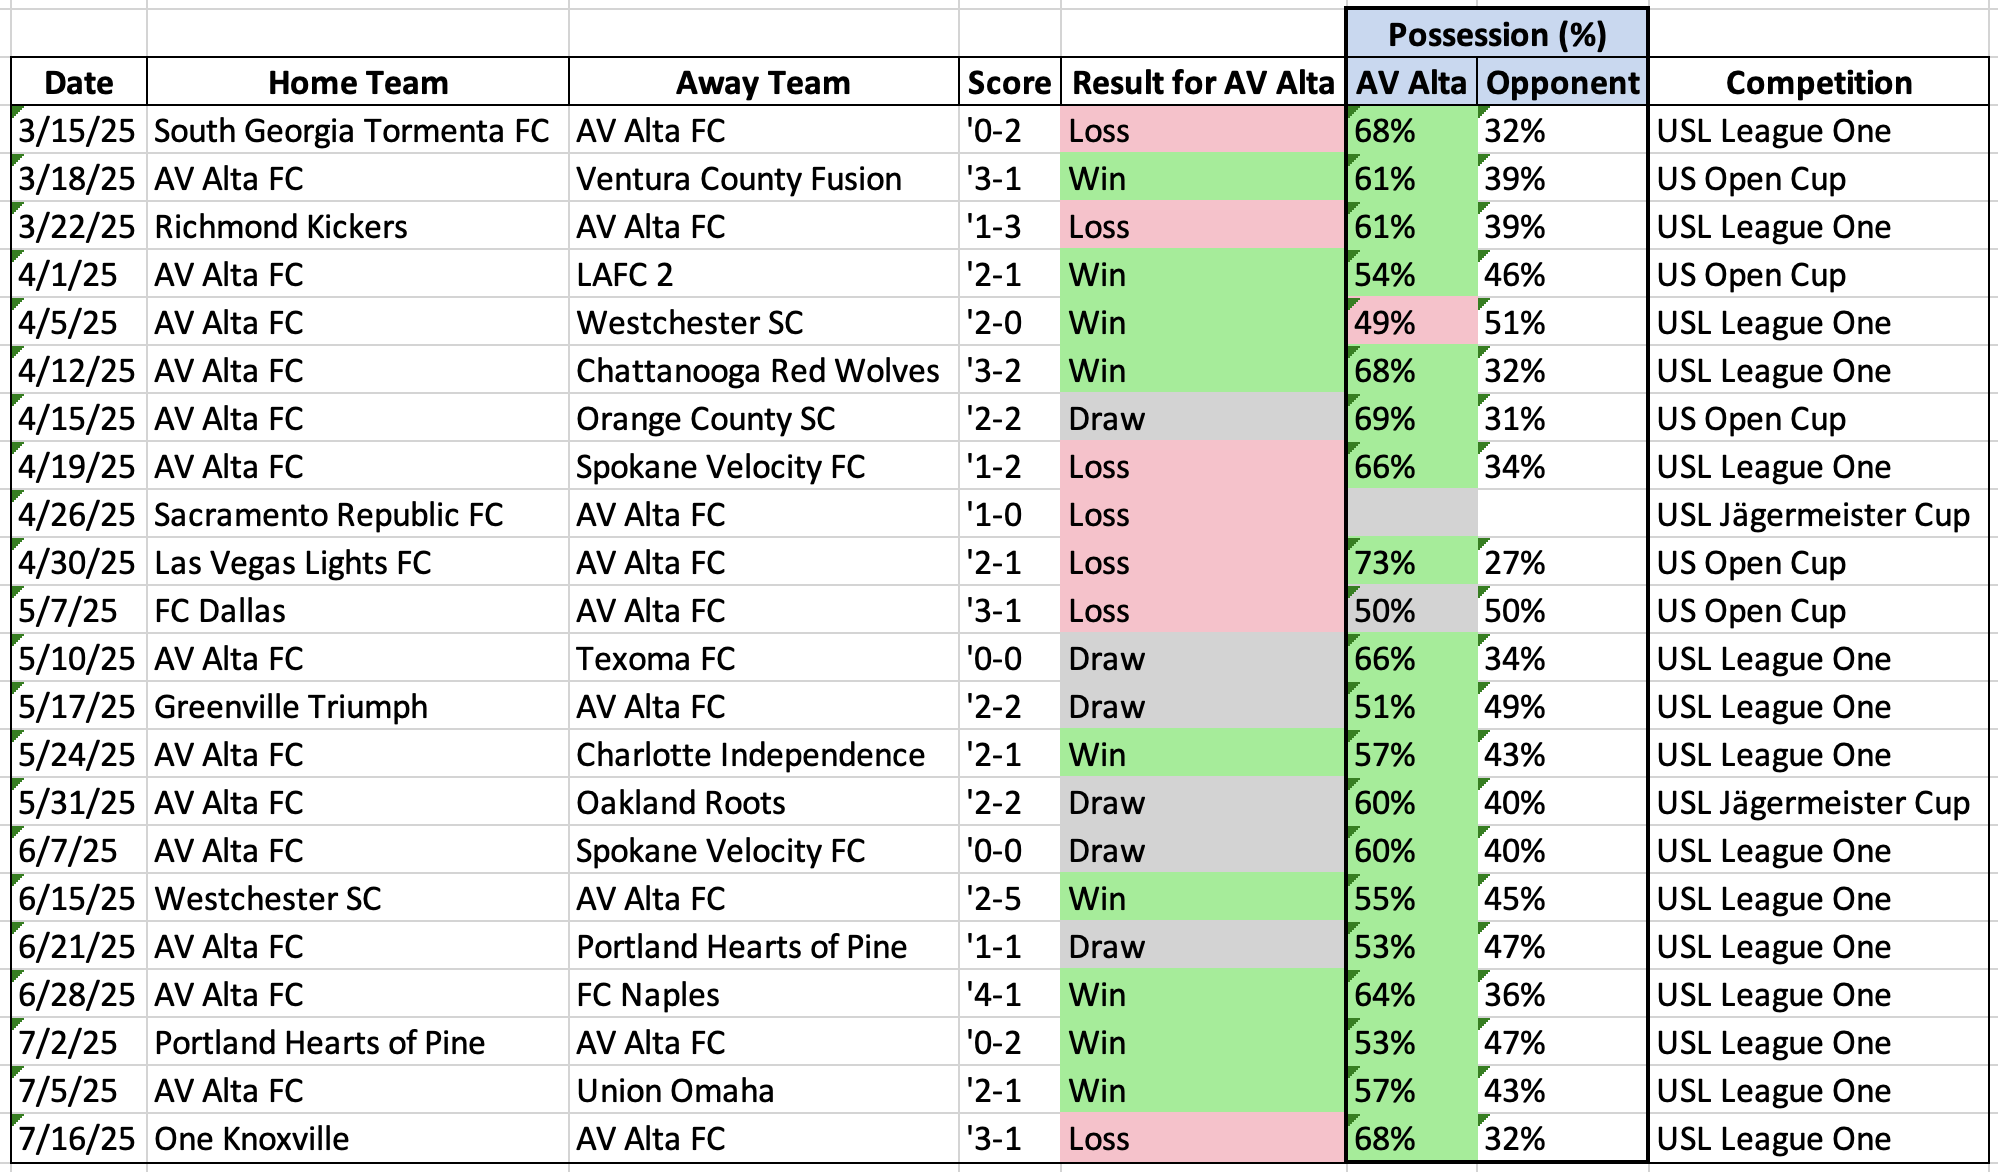Select the Sacramento Republic FC cell
The width and height of the screenshot is (1998, 1172).
(328, 515)
